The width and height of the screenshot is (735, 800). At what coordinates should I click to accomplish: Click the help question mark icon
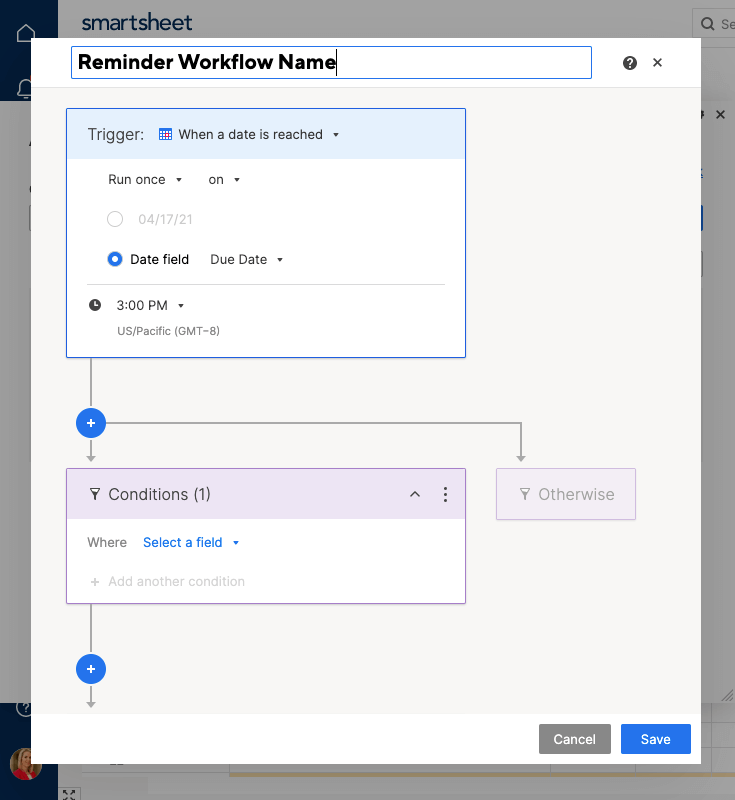click(x=630, y=63)
